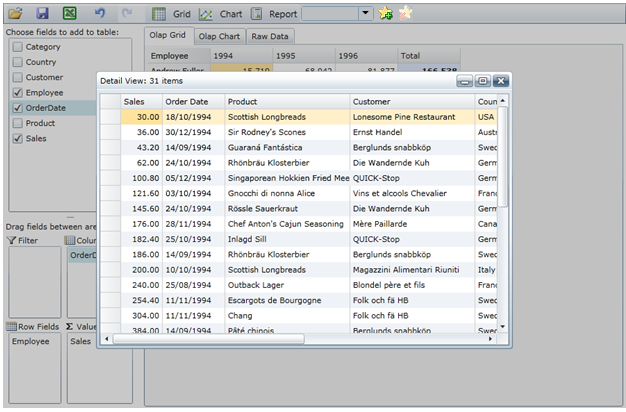Open the report selection dropdown arrow
This screenshot has height=412, width=626.
point(364,15)
